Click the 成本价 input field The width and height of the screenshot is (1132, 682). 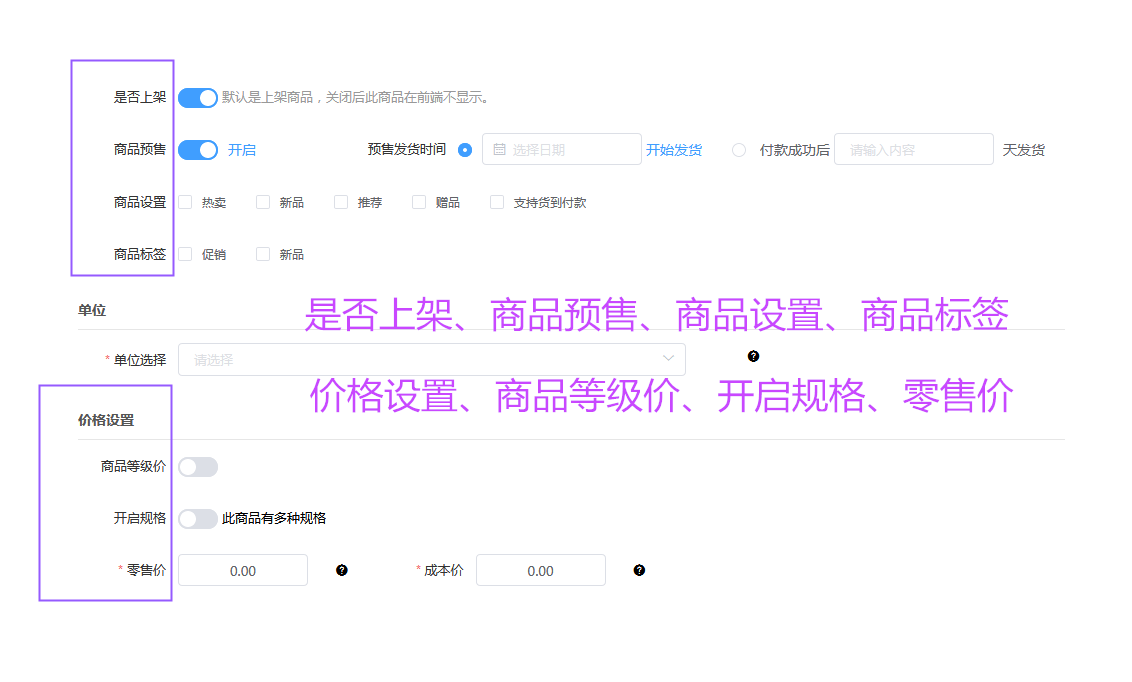(541, 570)
